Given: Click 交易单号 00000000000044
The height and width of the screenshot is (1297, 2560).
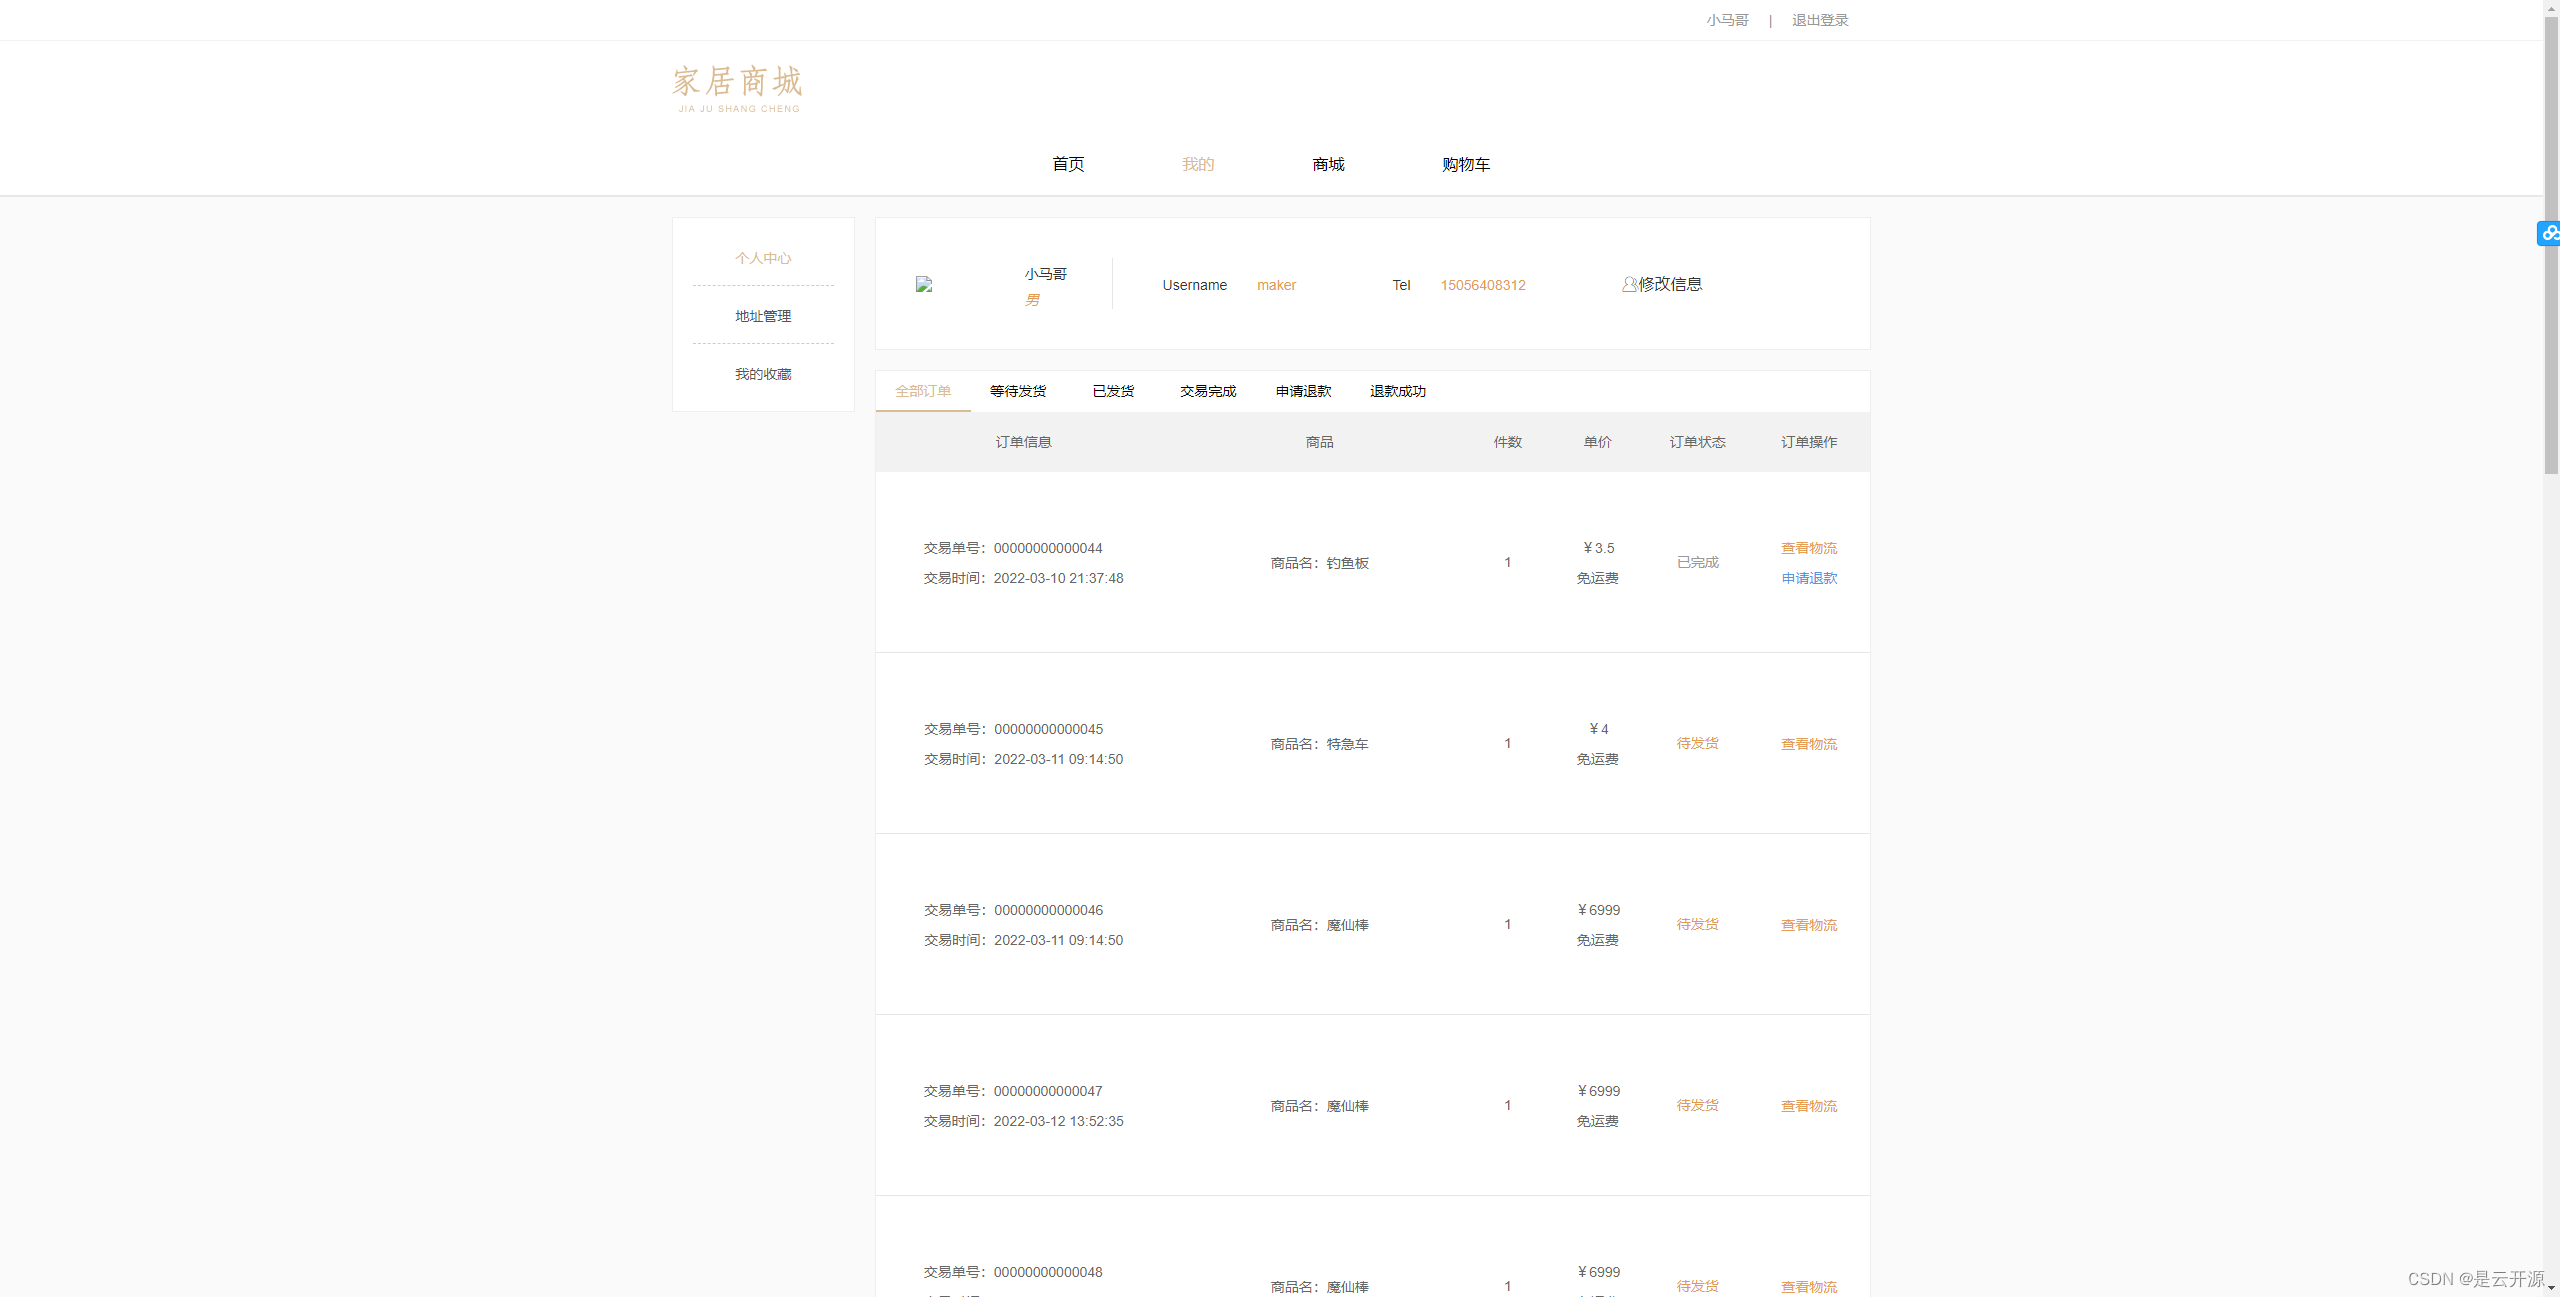Looking at the screenshot, I should [x=1013, y=548].
